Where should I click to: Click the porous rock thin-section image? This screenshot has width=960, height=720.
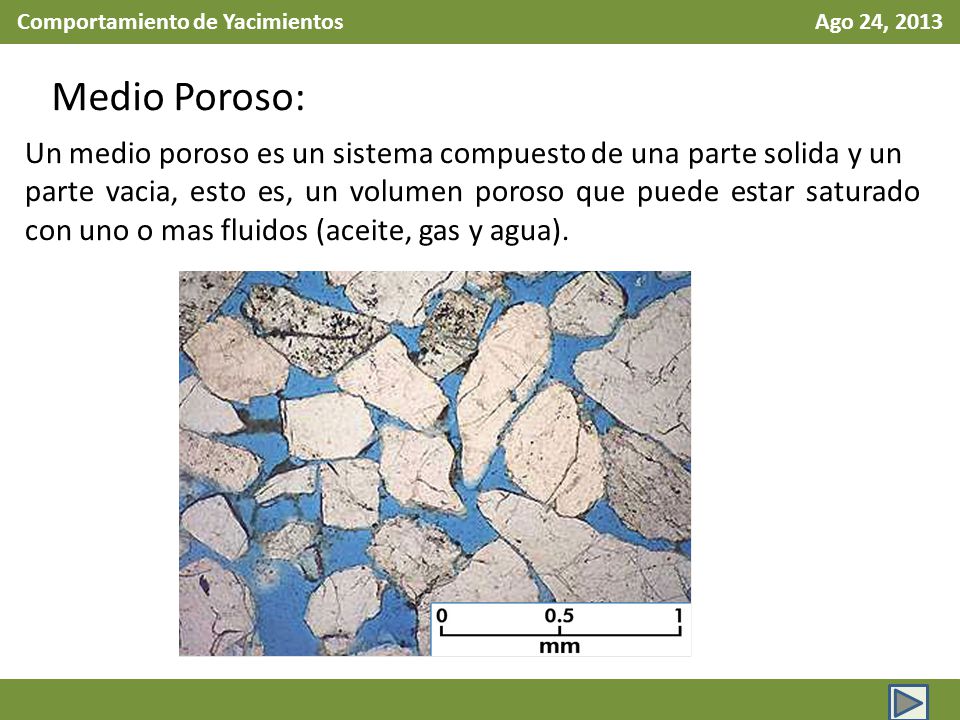435,463
